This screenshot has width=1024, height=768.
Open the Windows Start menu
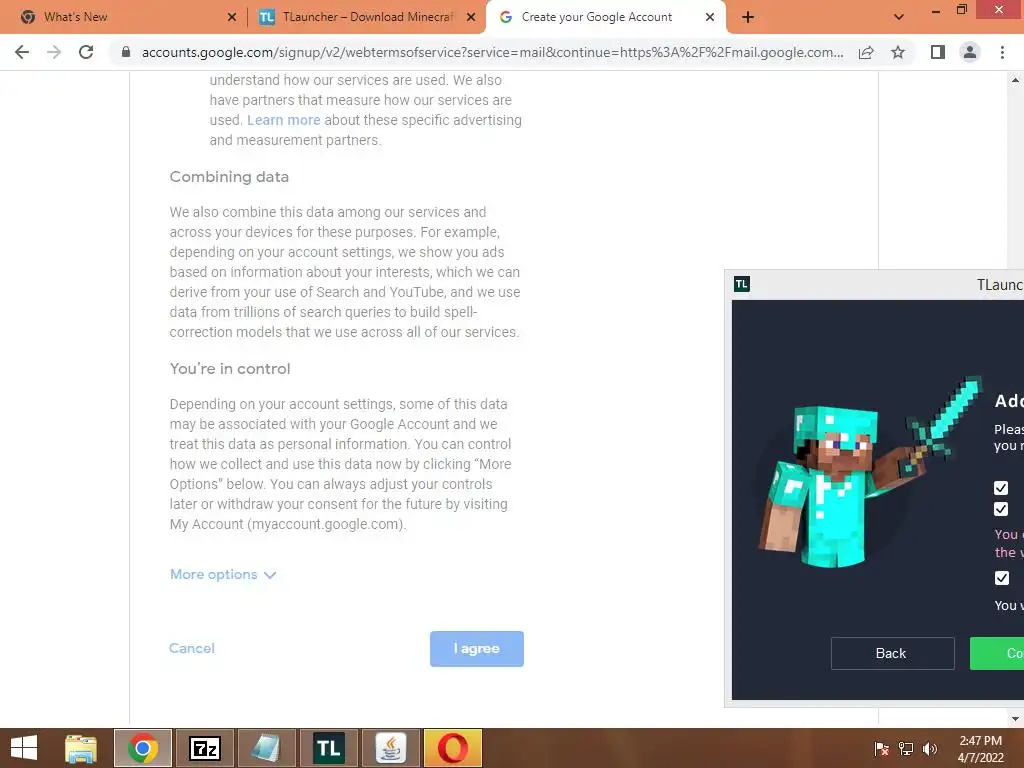[x=24, y=748]
